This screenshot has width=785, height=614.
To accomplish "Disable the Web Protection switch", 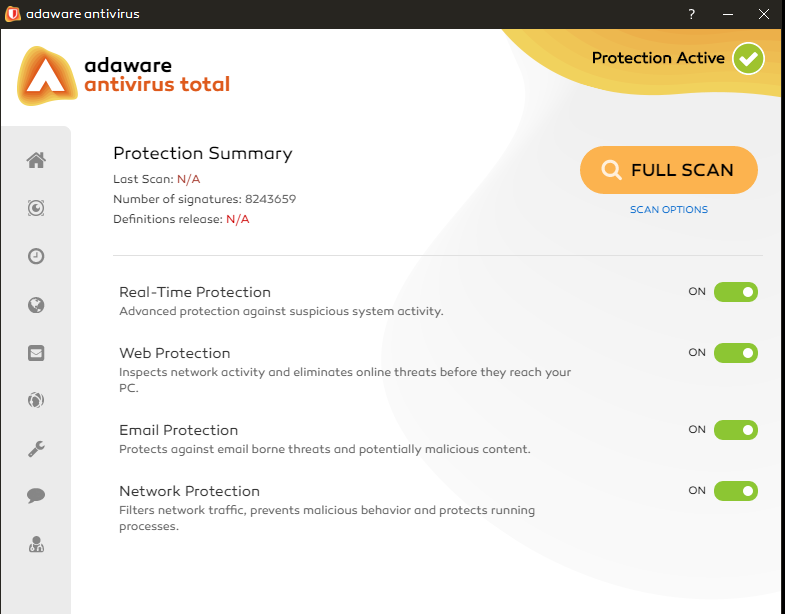I will (735, 353).
